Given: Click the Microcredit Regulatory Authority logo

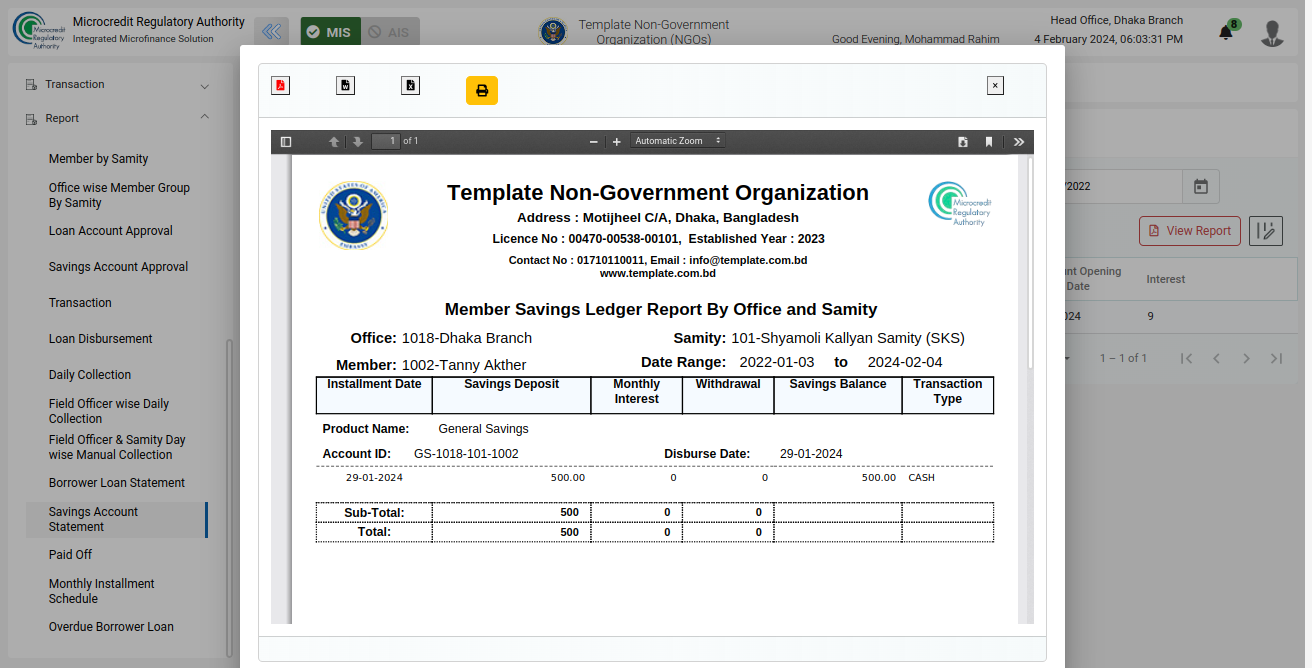Looking at the screenshot, I should point(40,31).
